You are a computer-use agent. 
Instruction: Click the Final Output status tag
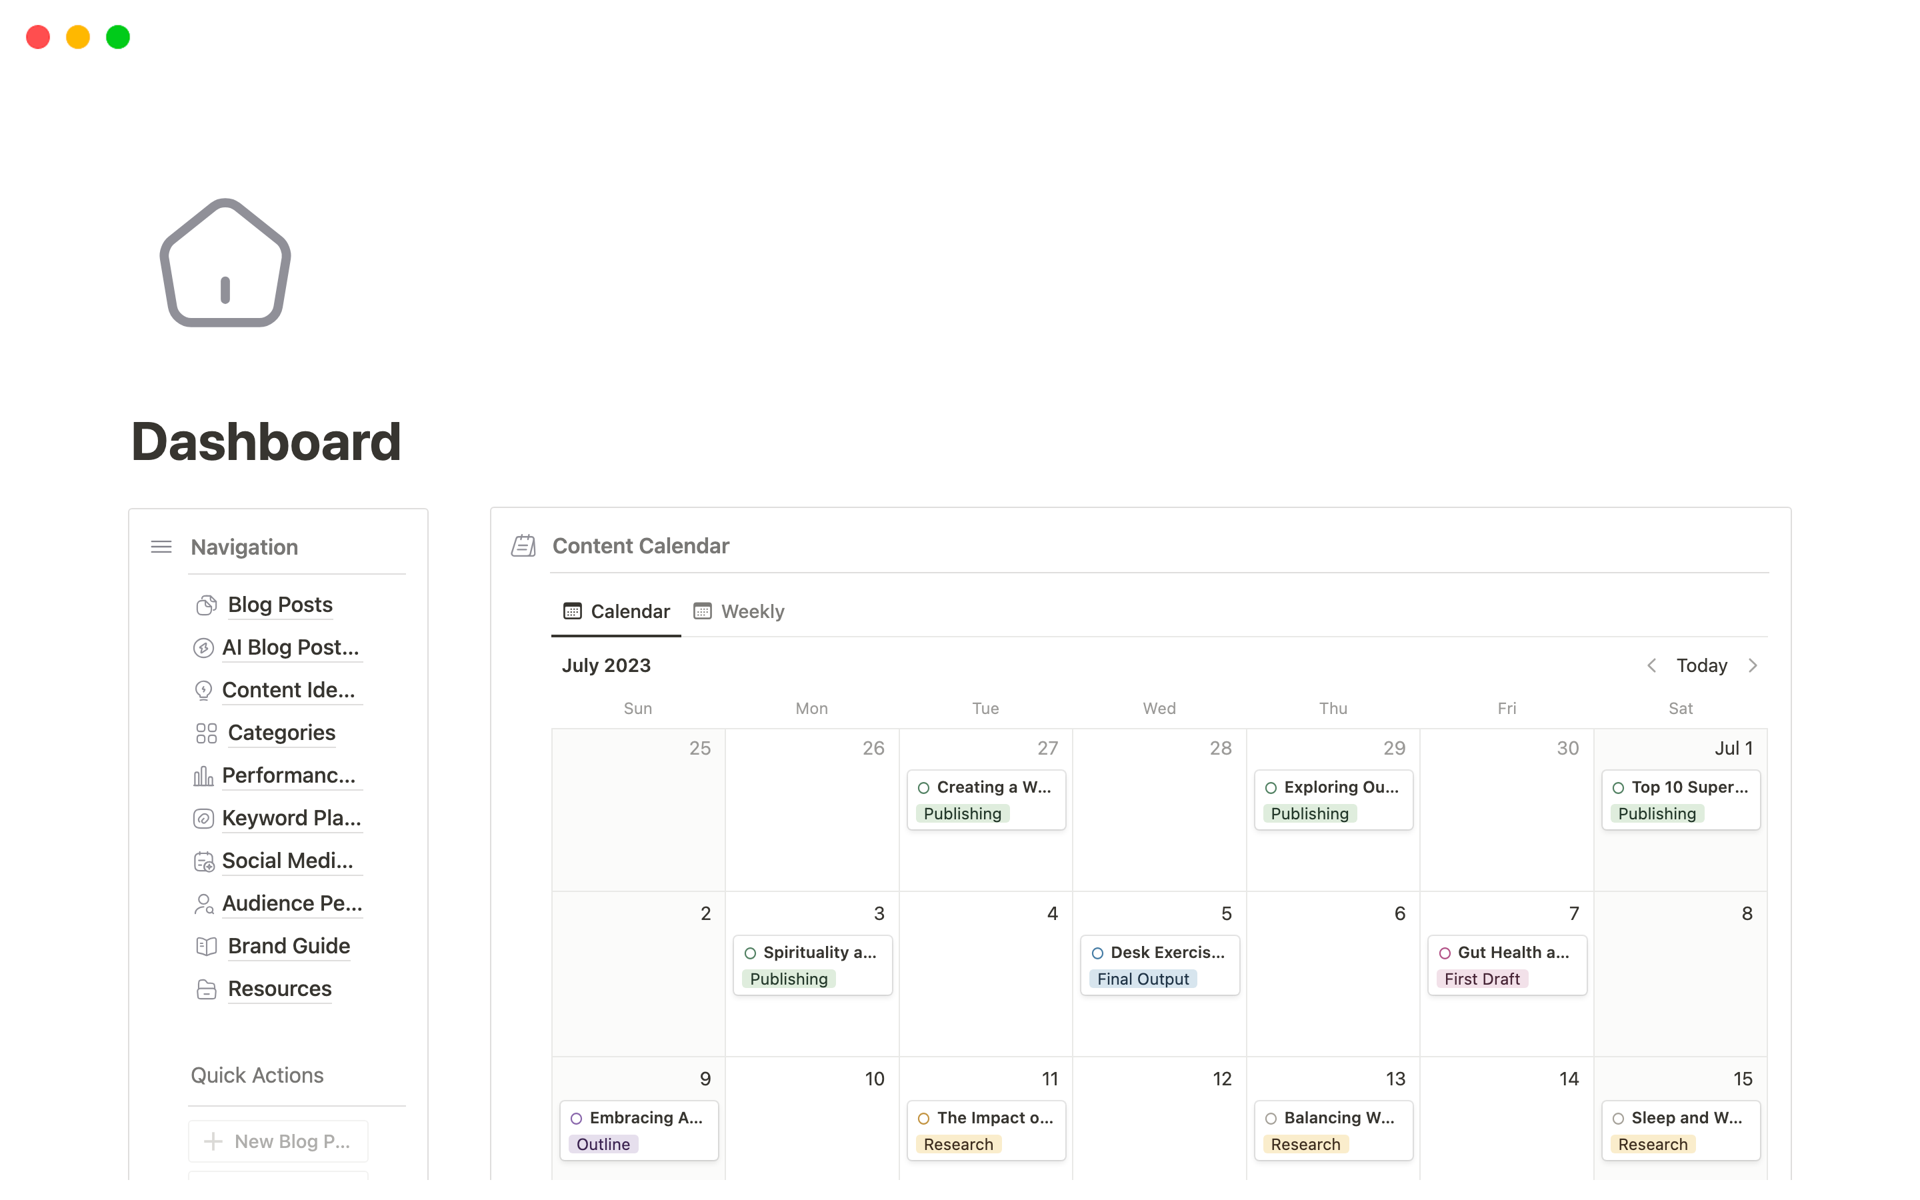pos(1142,979)
